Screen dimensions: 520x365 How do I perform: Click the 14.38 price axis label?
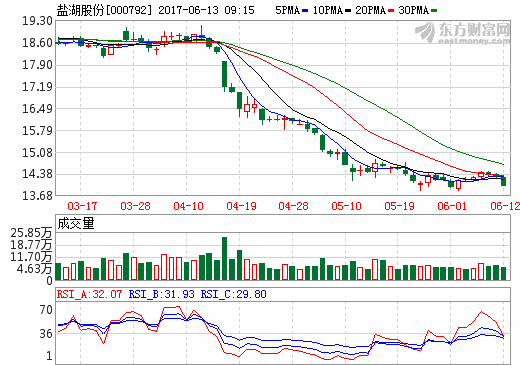point(38,174)
